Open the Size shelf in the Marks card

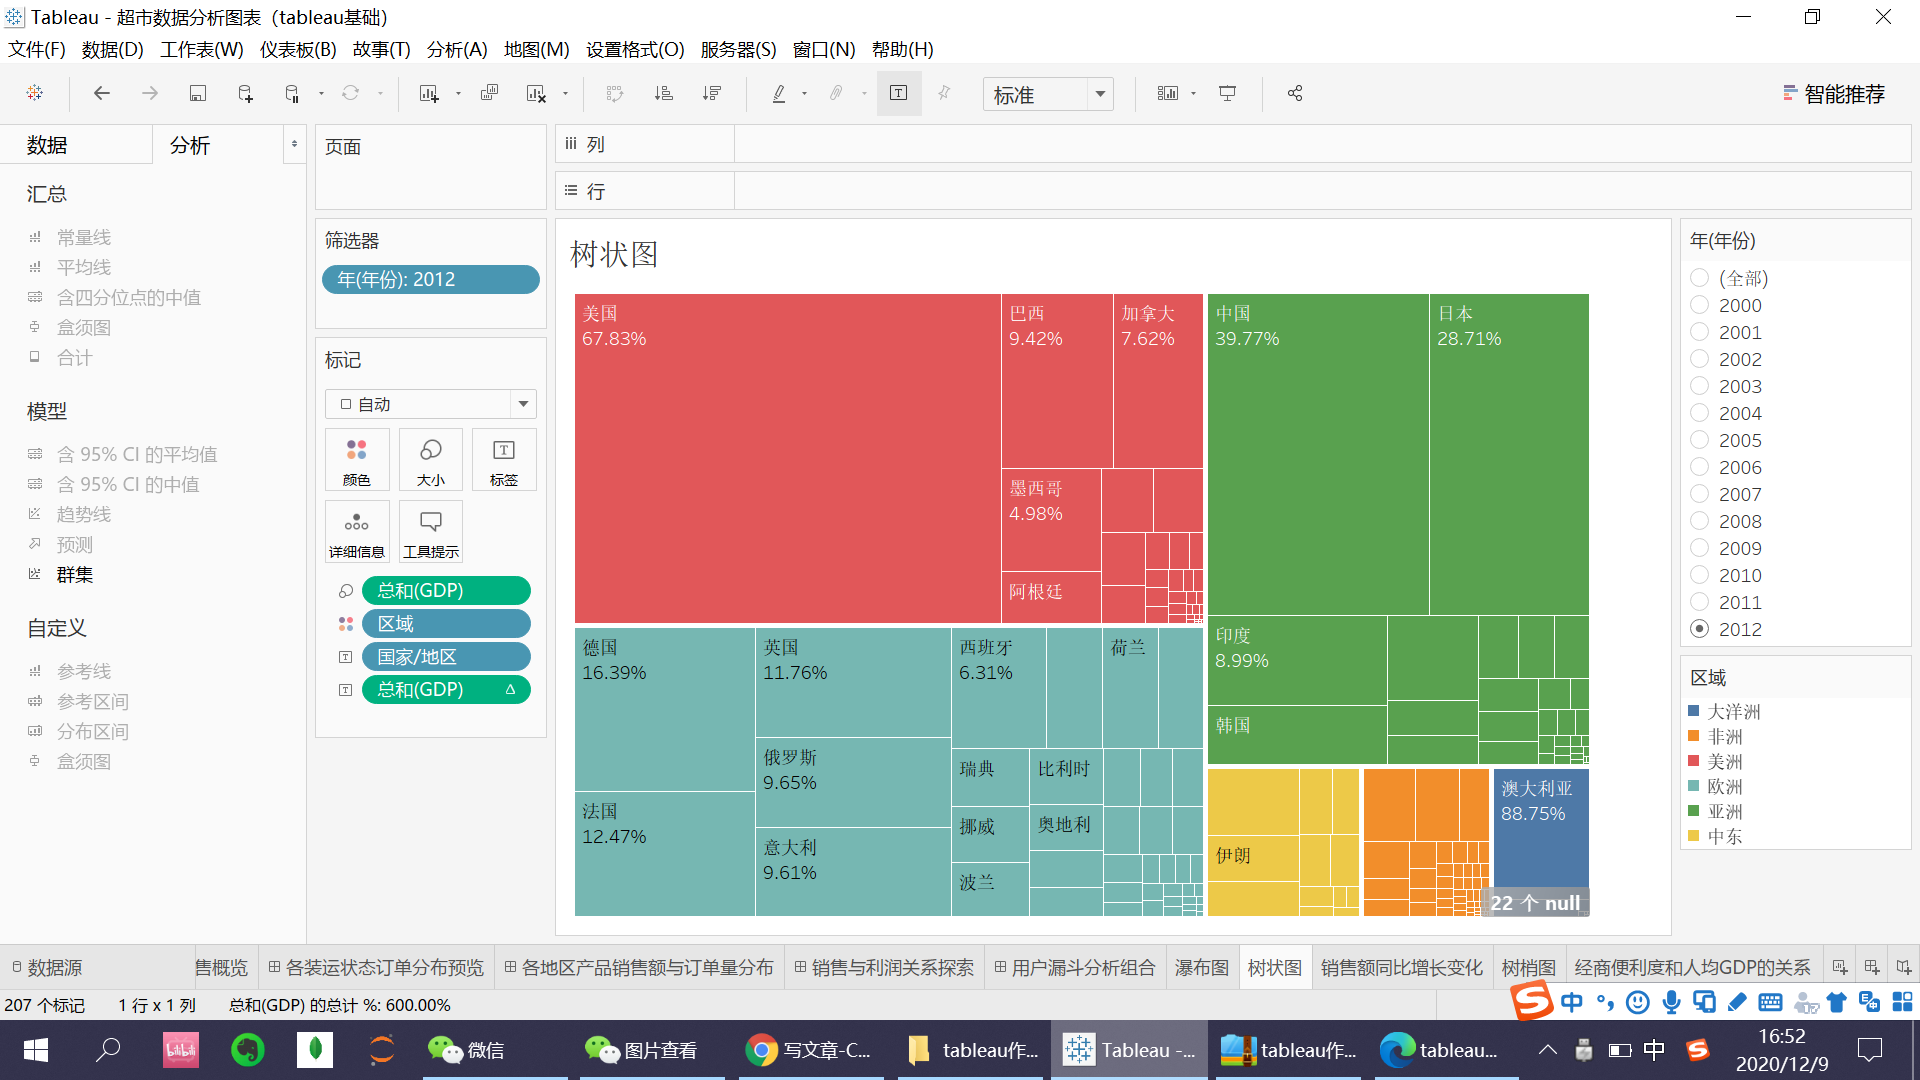(430, 459)
